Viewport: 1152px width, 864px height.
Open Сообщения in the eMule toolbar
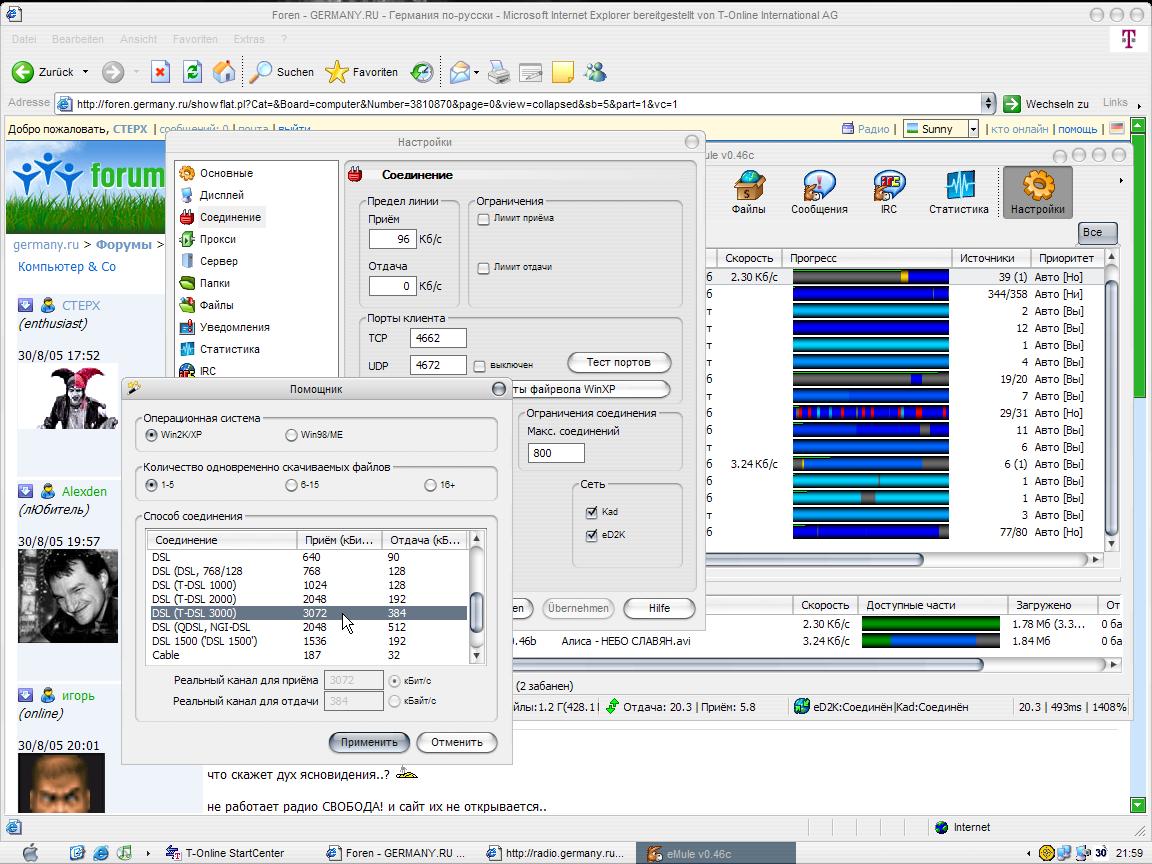pos(819,192)
